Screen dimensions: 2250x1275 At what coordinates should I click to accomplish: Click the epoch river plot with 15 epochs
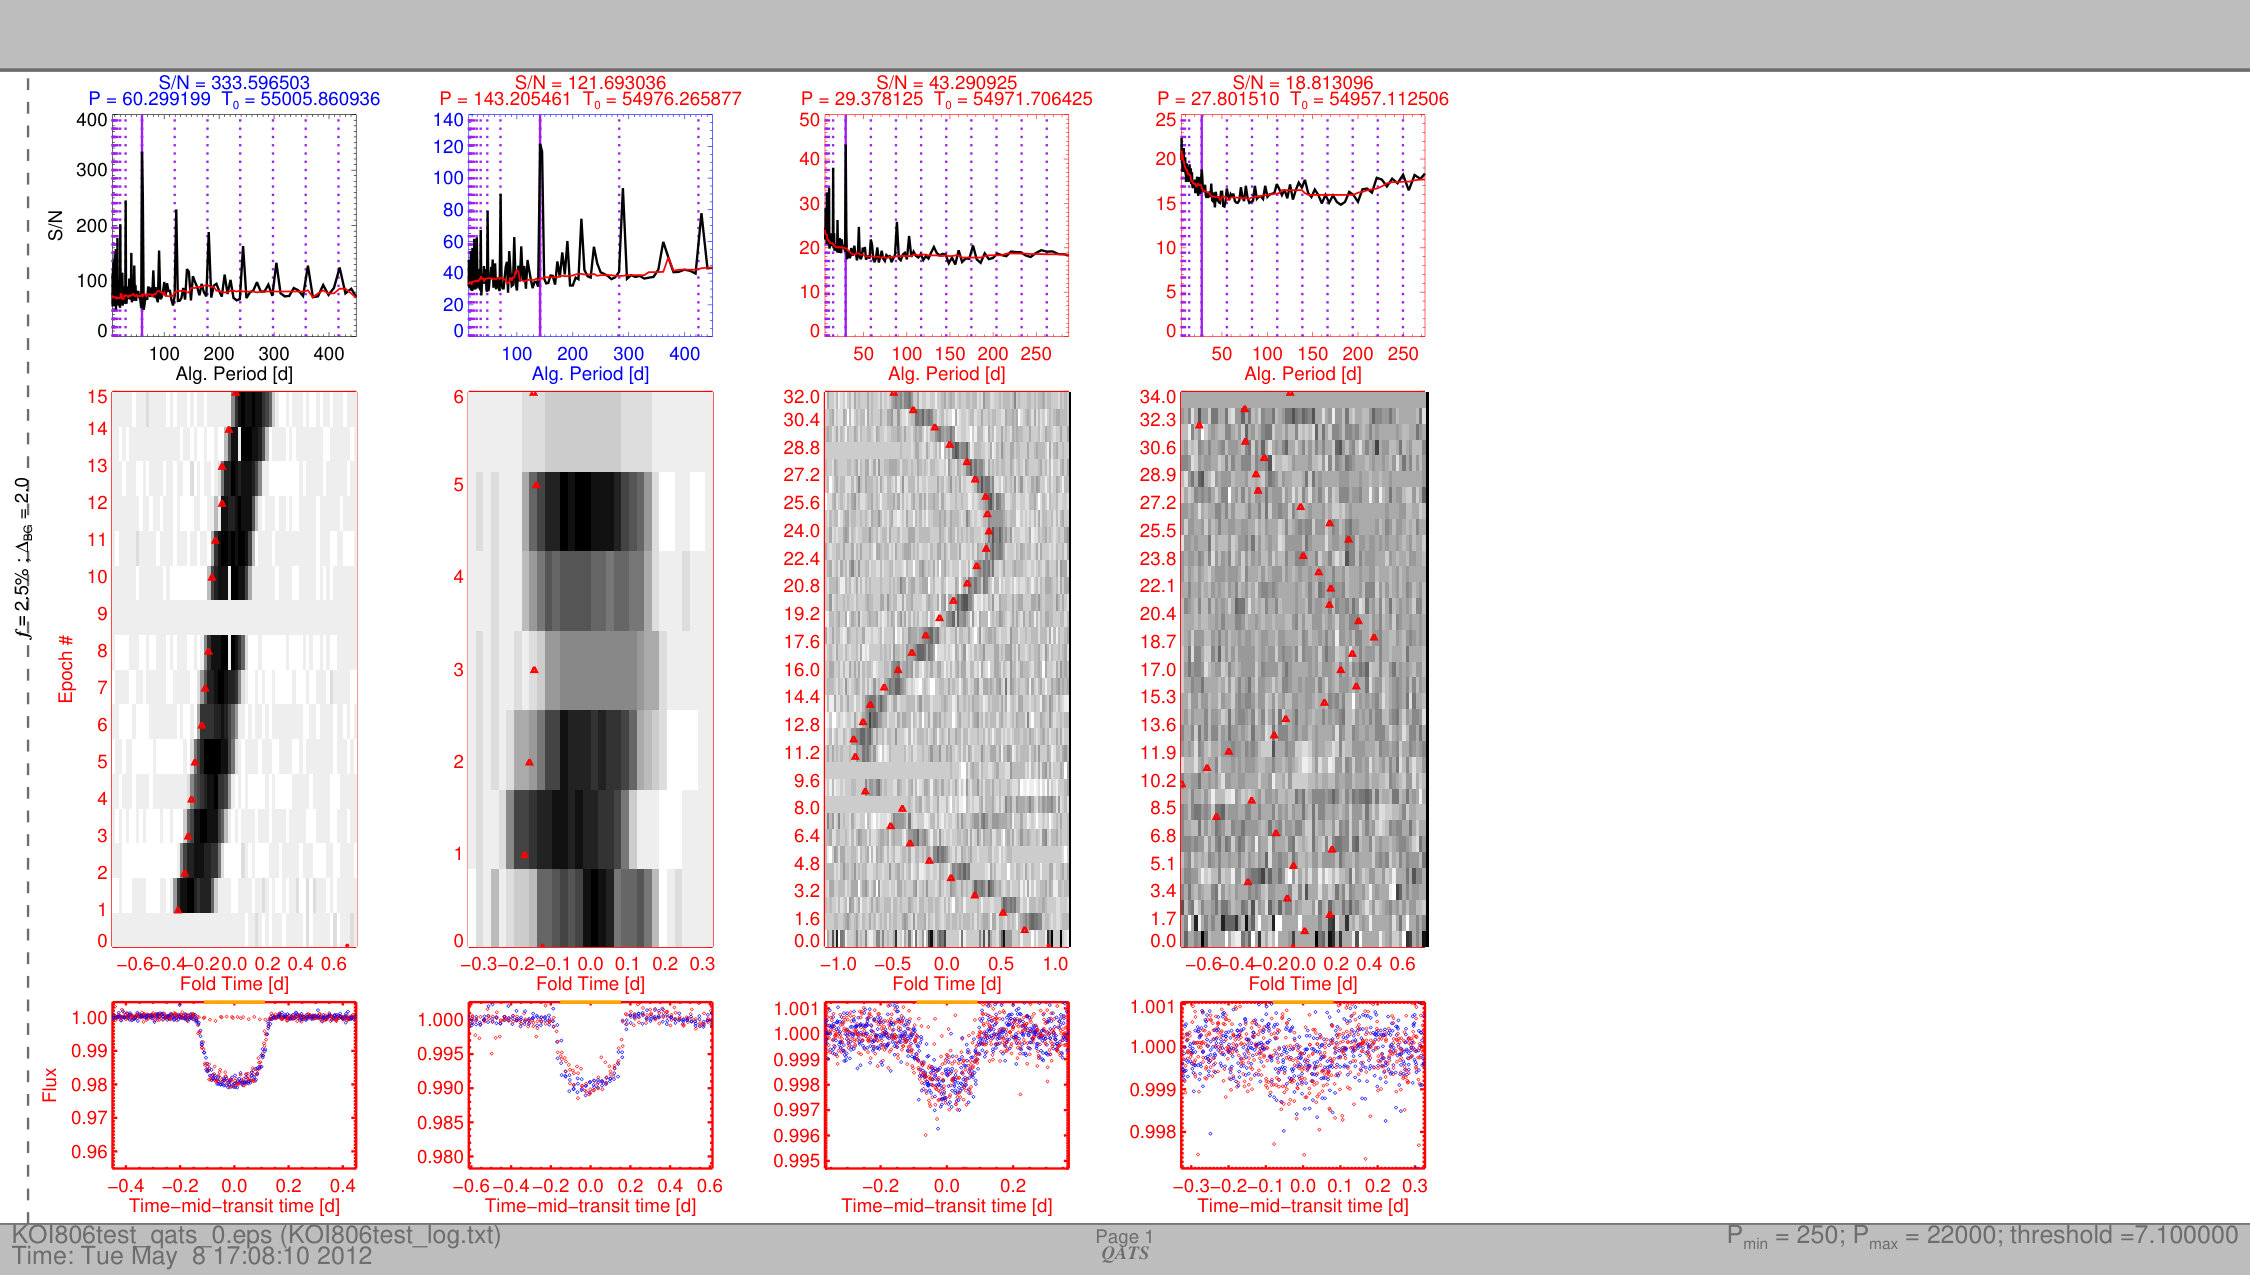[x=234, y=669]
